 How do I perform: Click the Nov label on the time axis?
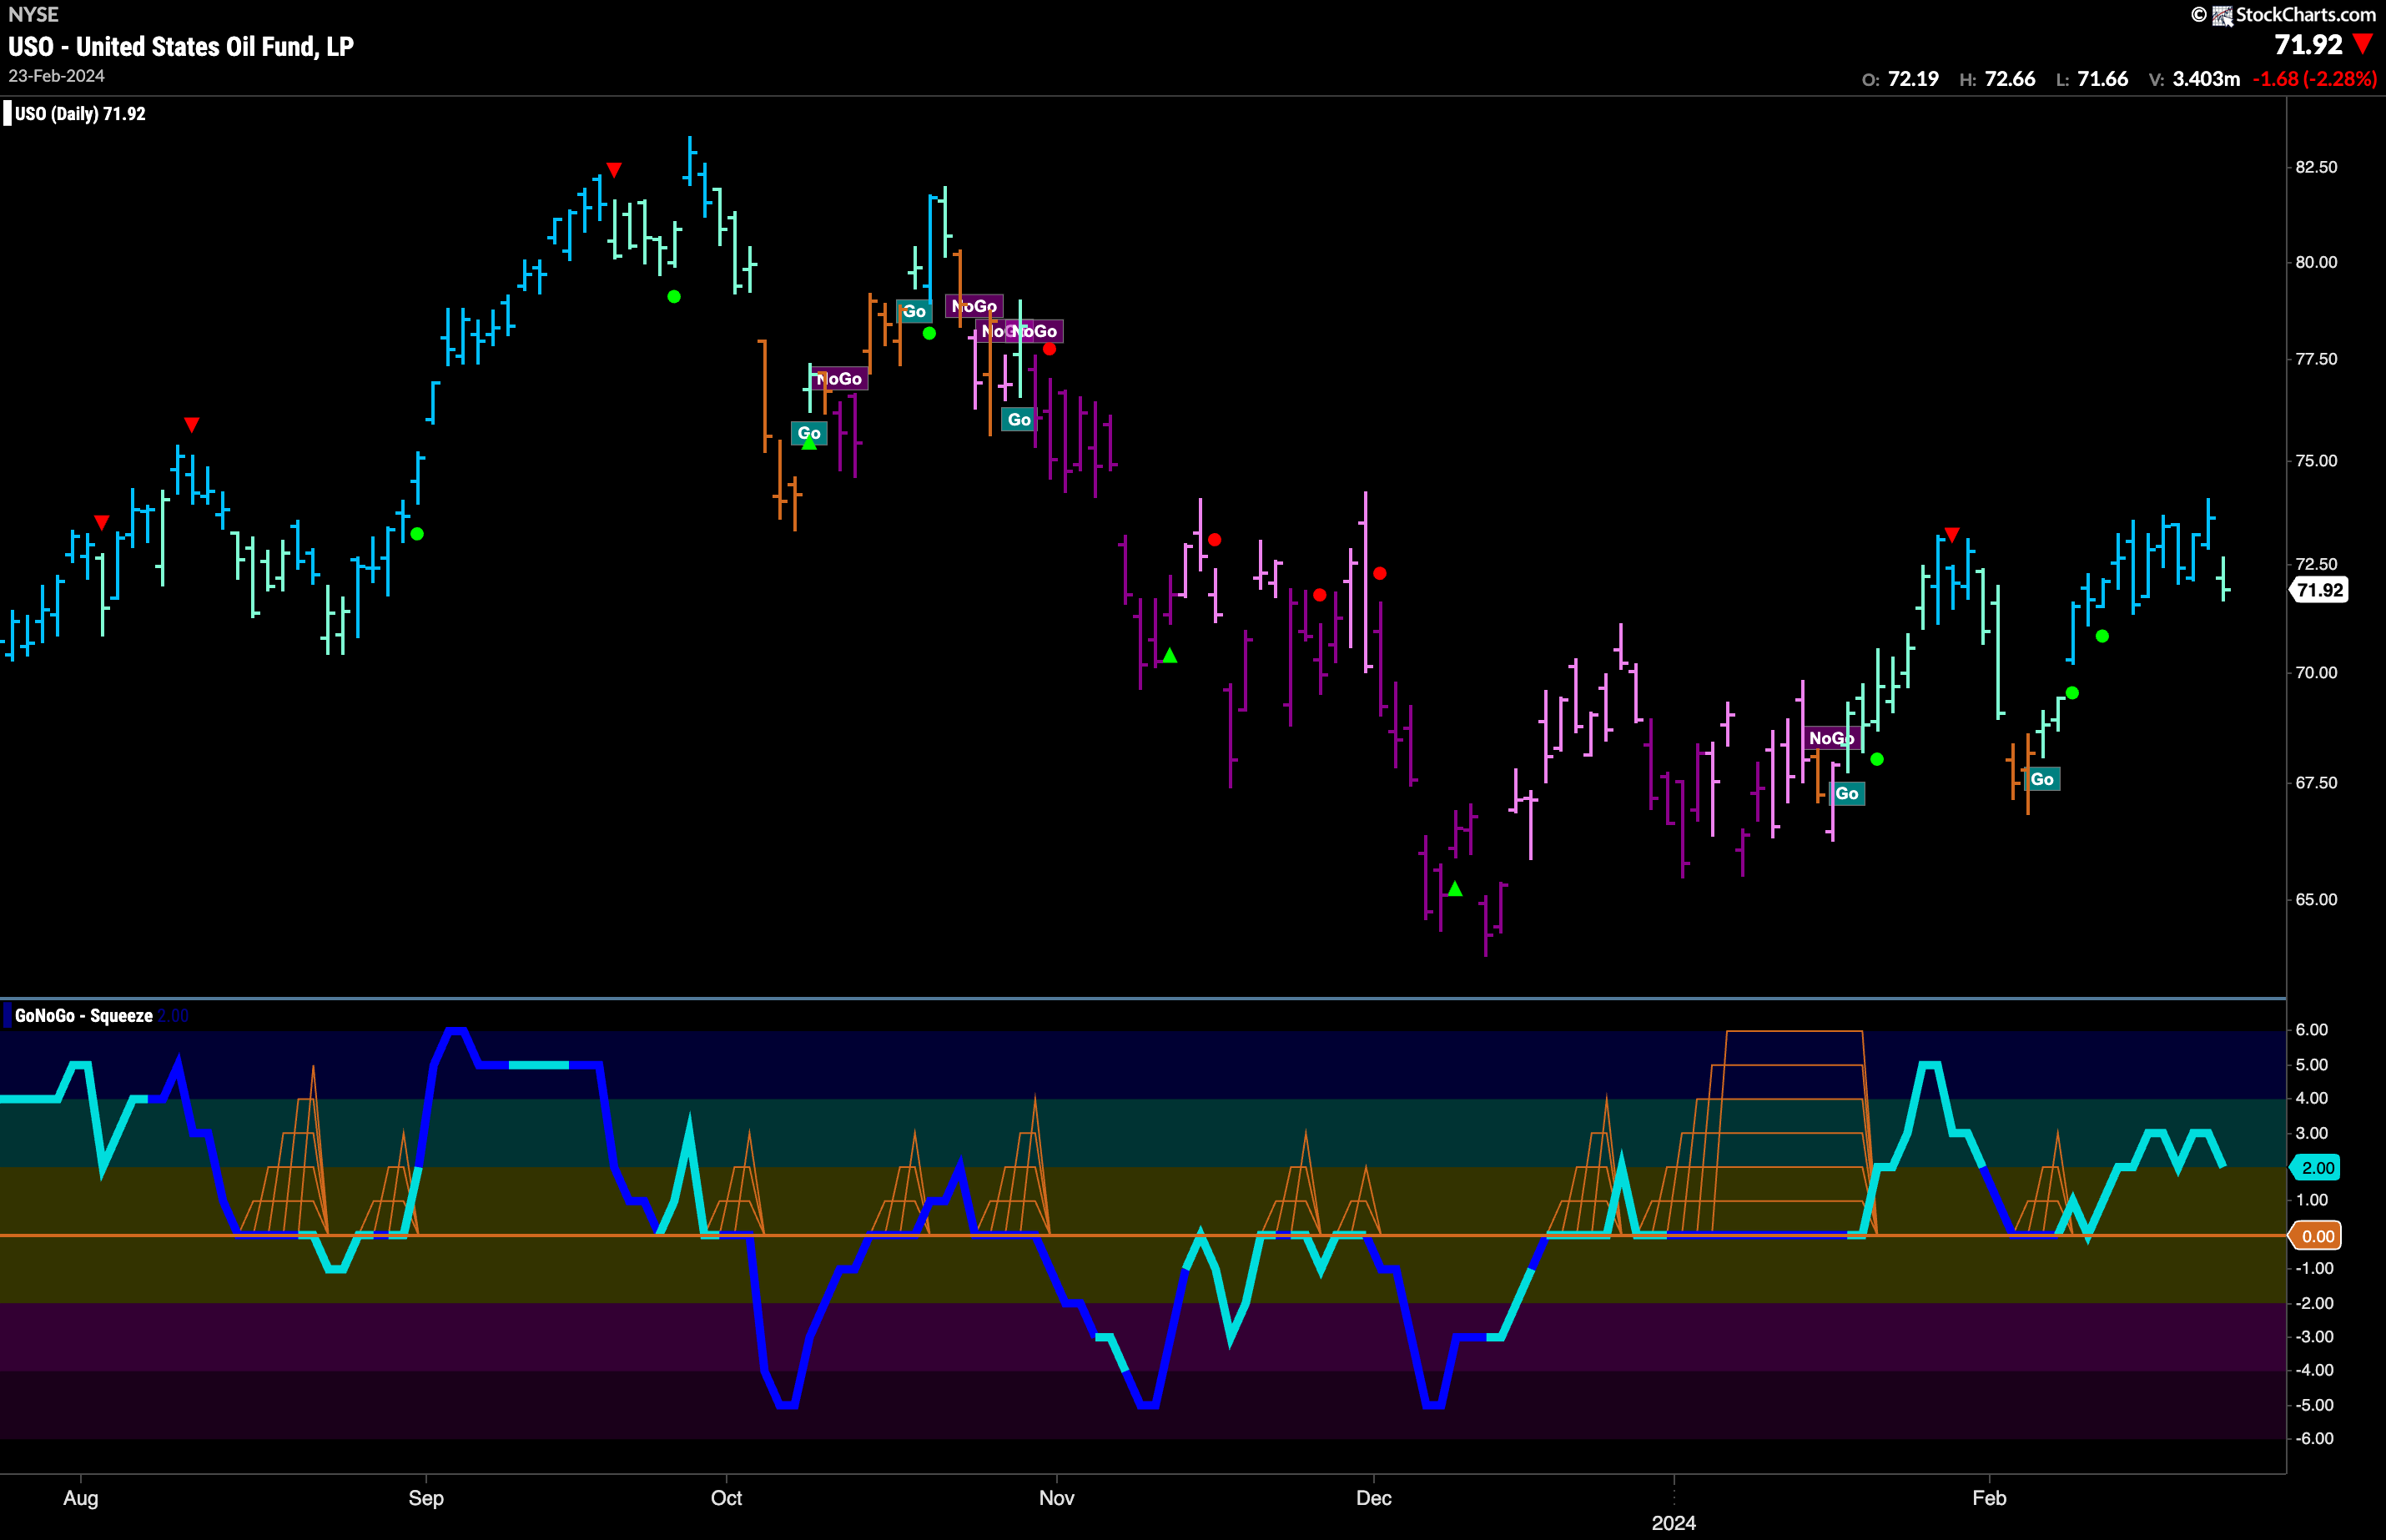[x=1057, y=1498]
